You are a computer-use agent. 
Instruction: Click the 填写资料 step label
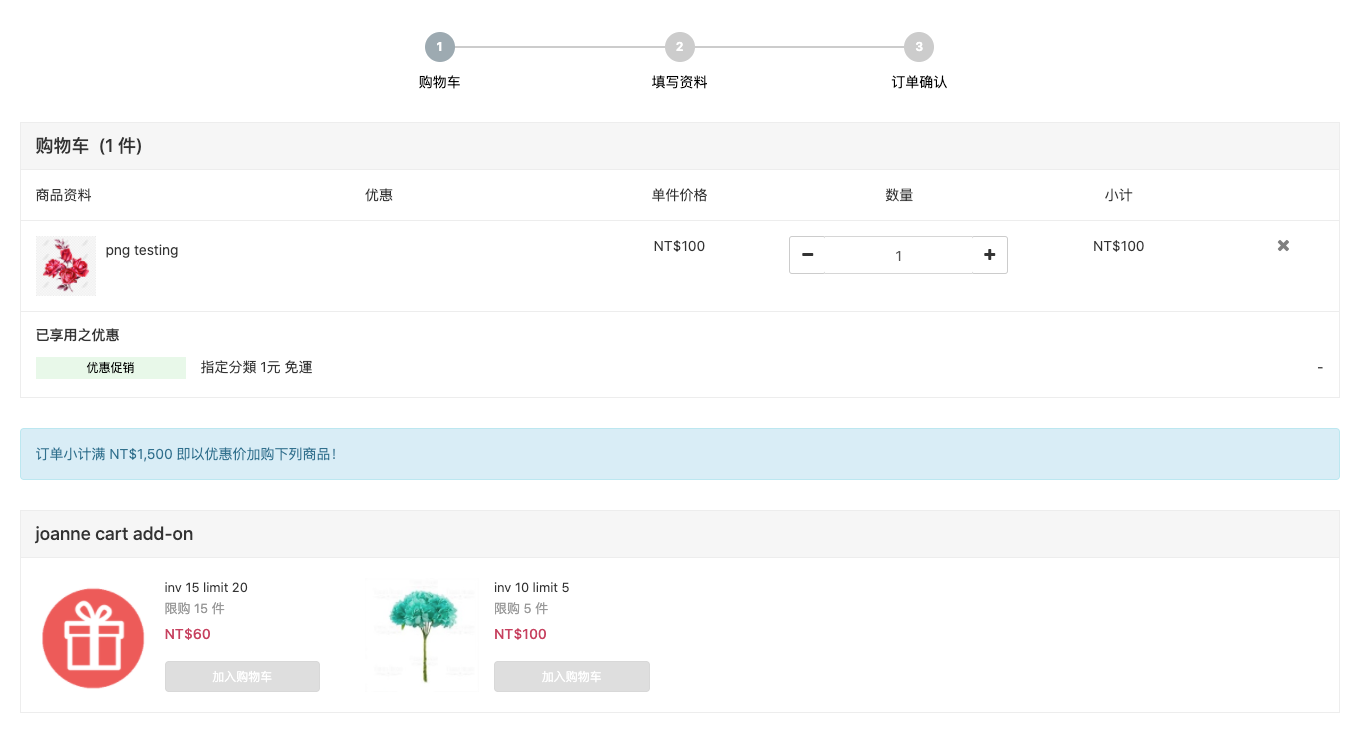(679, 82)
